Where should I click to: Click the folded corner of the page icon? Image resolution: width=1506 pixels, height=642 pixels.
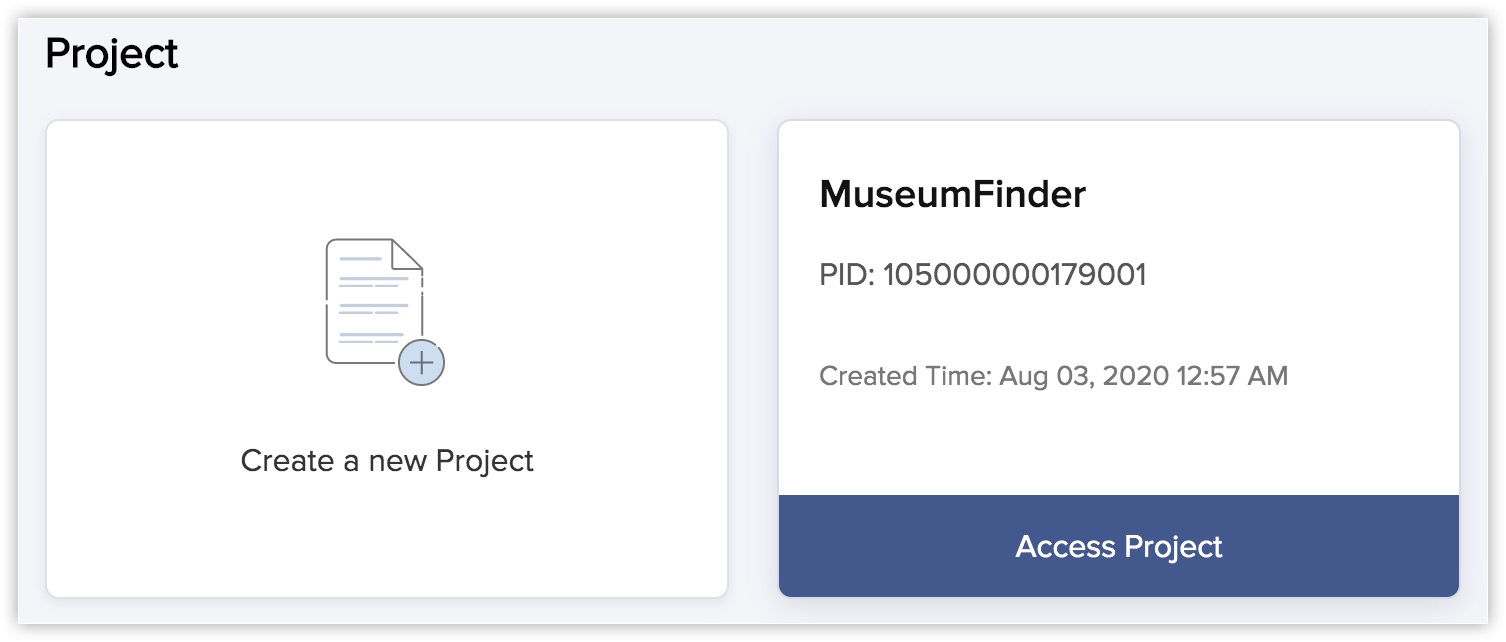(x=407, y=254)
